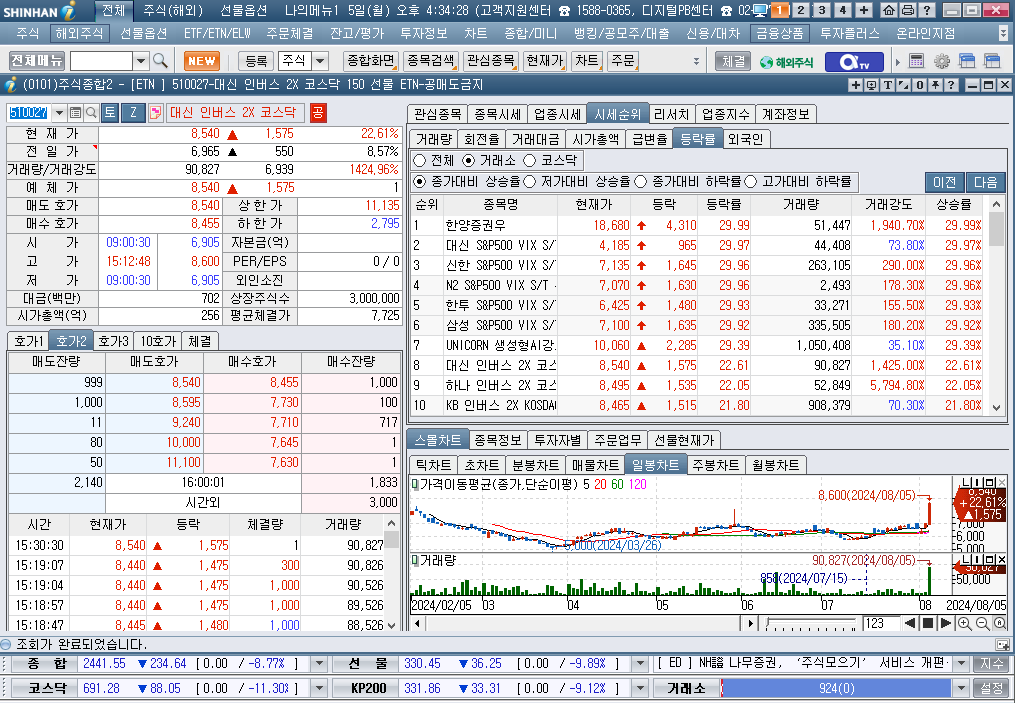Image resolution: width=1015 pixels, height=703 pixels.
Task: Switch to virtual screen 4
Action: point(842,10)
